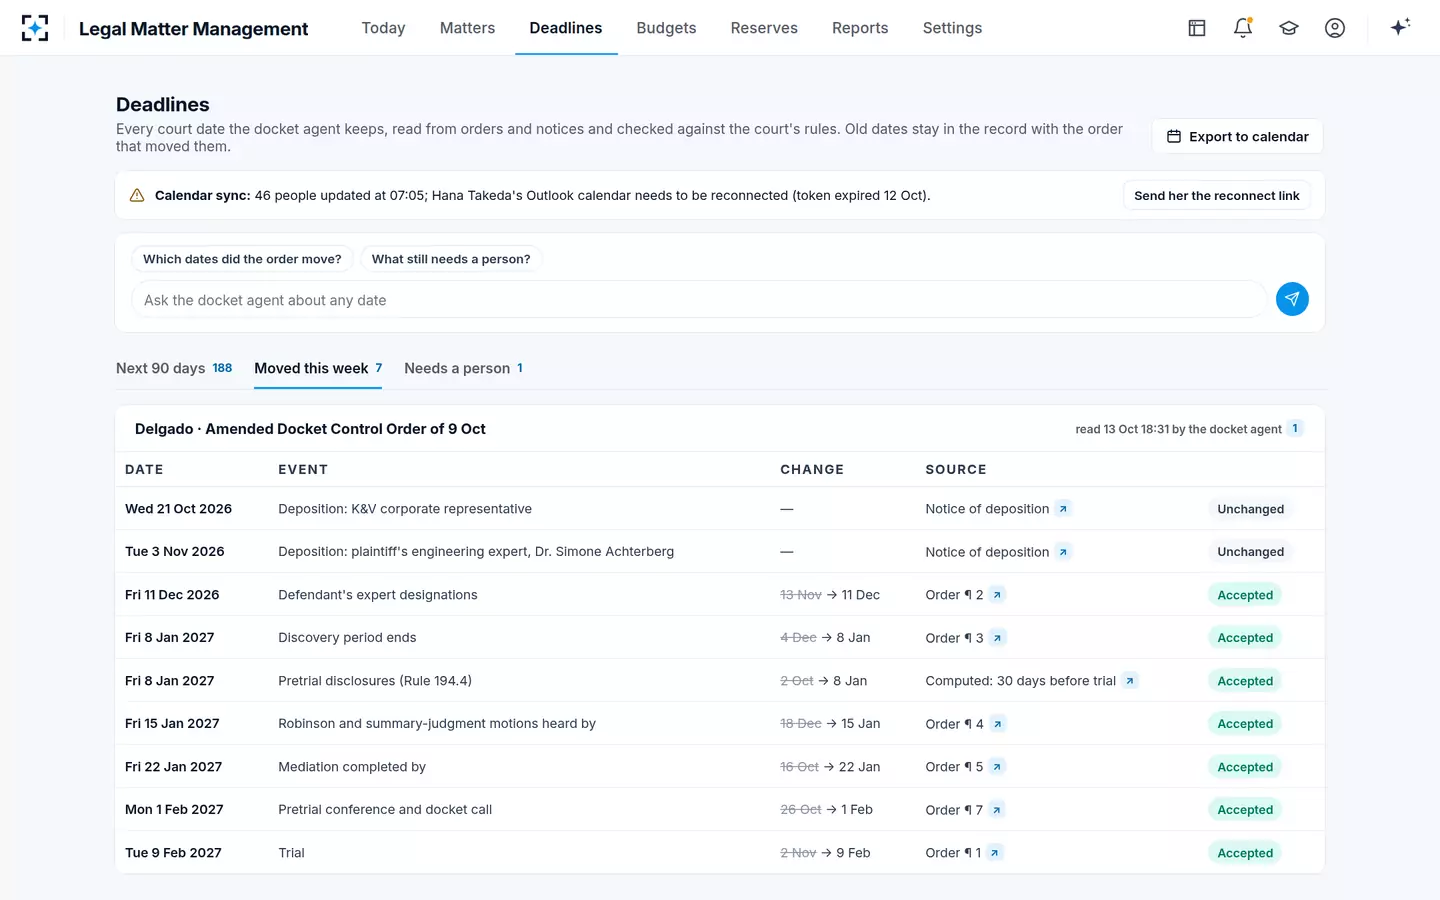
Task: Switch to Needs a person list
Action: (463, 368)
